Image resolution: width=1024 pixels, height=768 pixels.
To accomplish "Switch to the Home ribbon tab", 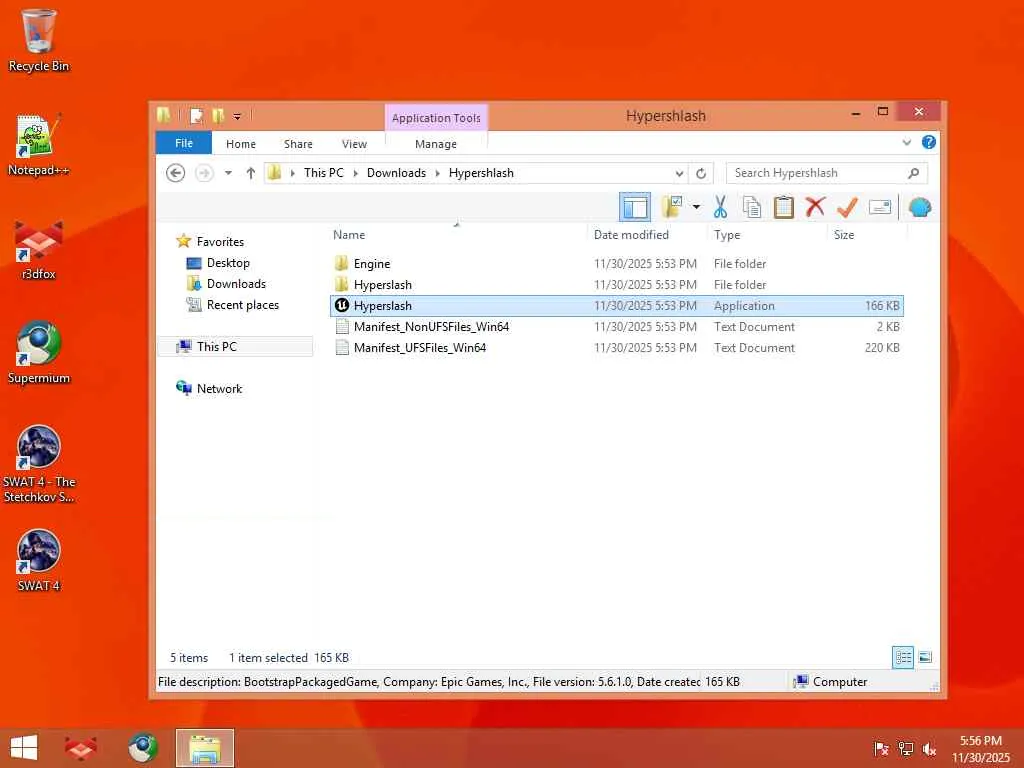I will pos(241,144).
